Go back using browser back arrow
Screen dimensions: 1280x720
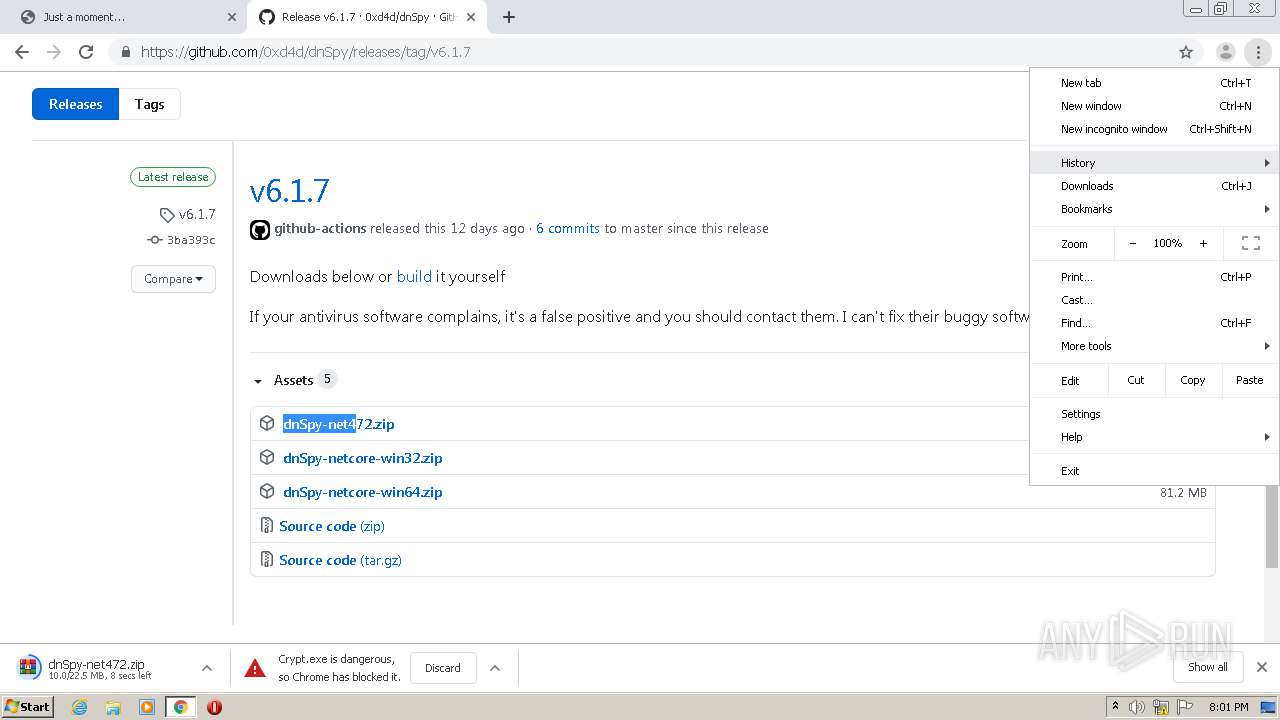click(x=22, y=52)
